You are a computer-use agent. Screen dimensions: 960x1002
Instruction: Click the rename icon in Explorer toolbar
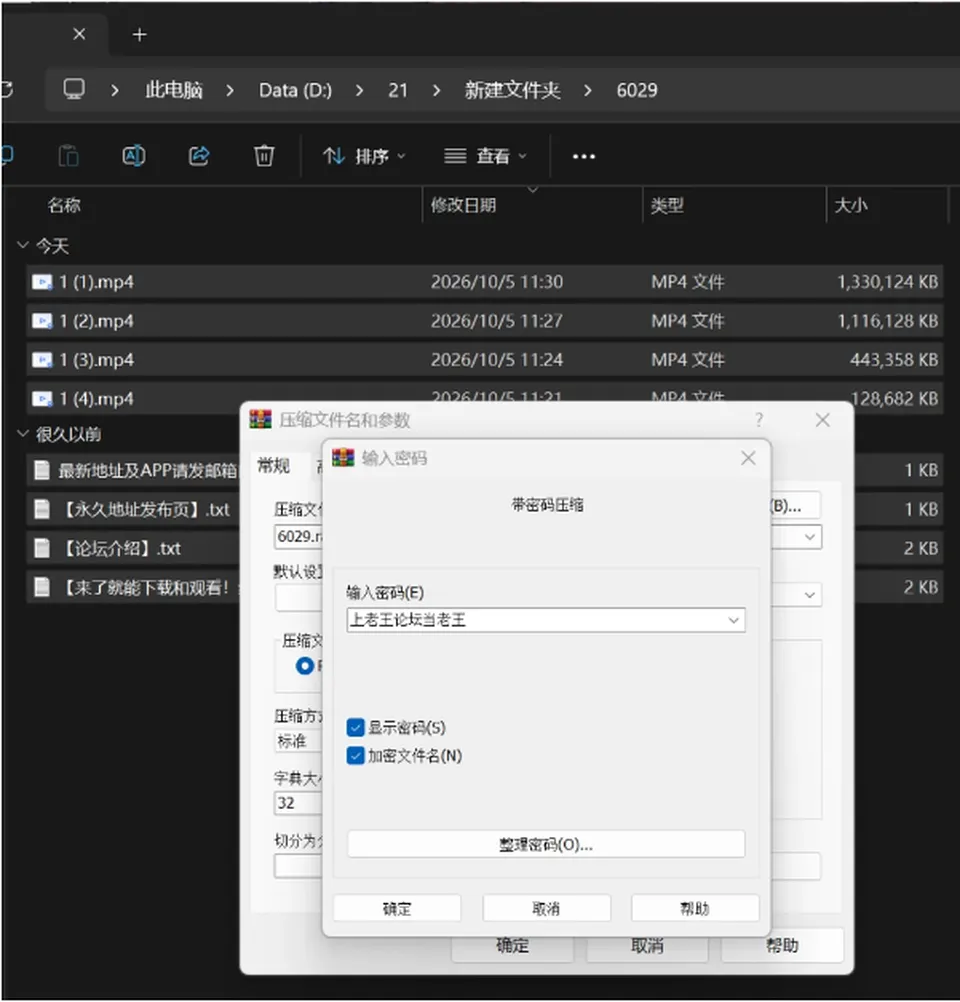click(x=134, y=155)
